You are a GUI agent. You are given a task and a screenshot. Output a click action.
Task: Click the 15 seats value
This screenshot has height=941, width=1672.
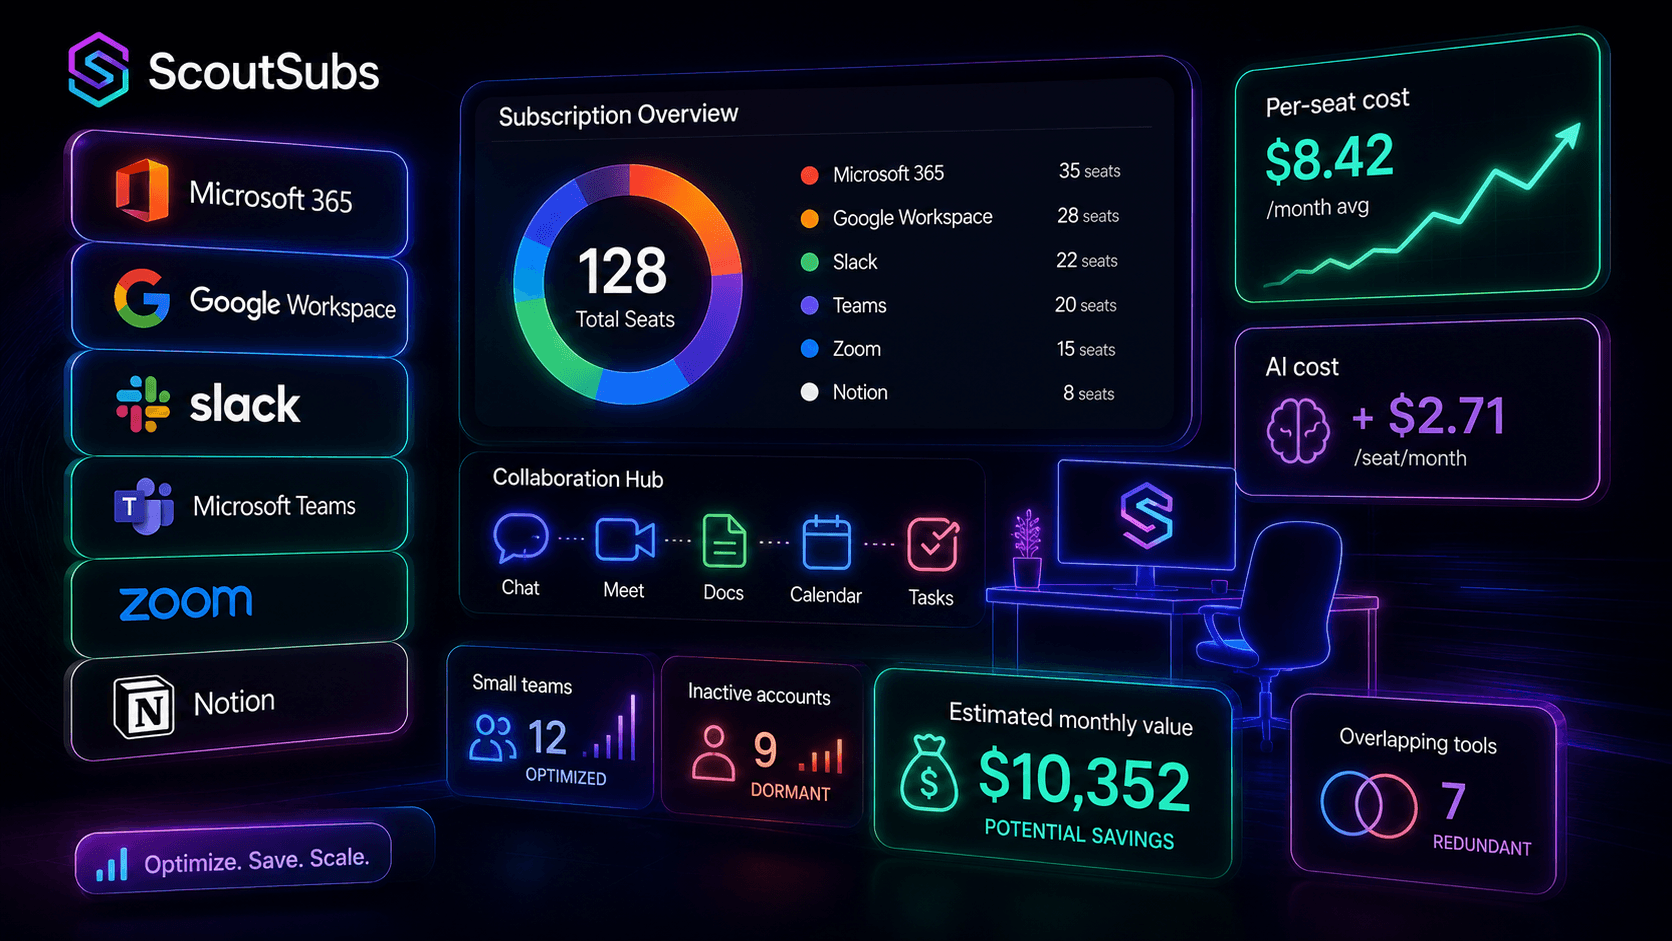pos(1086,349)
